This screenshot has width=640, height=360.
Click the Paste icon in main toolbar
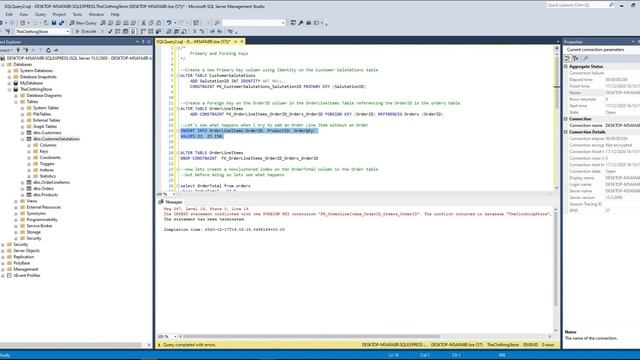(158, 23)
